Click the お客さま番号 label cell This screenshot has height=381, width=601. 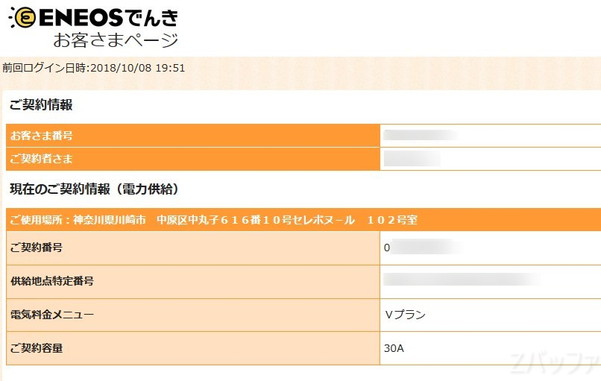(x=193, y=135)
